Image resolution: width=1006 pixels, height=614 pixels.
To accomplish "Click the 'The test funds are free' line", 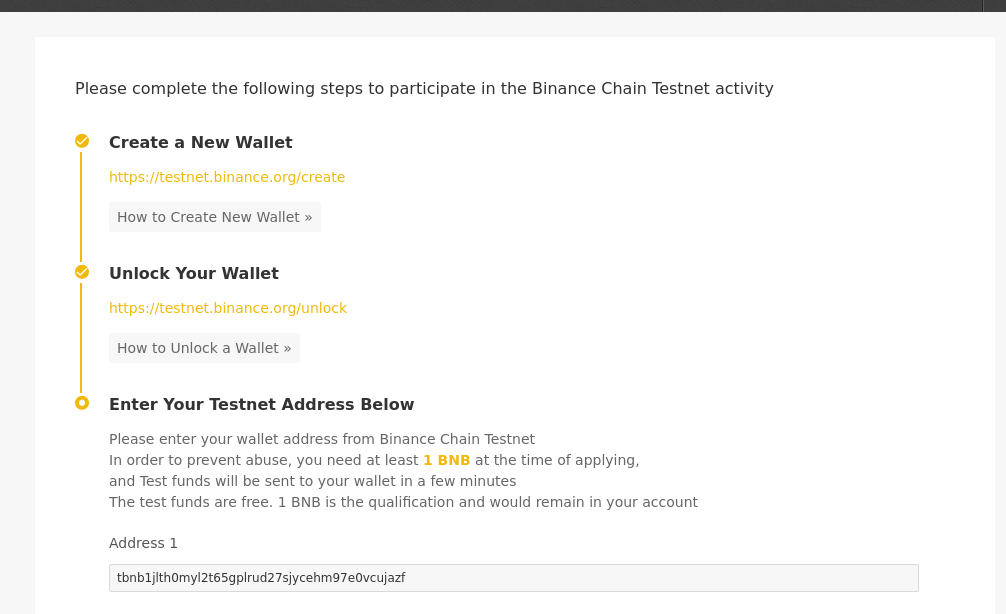I will (403, 502).
